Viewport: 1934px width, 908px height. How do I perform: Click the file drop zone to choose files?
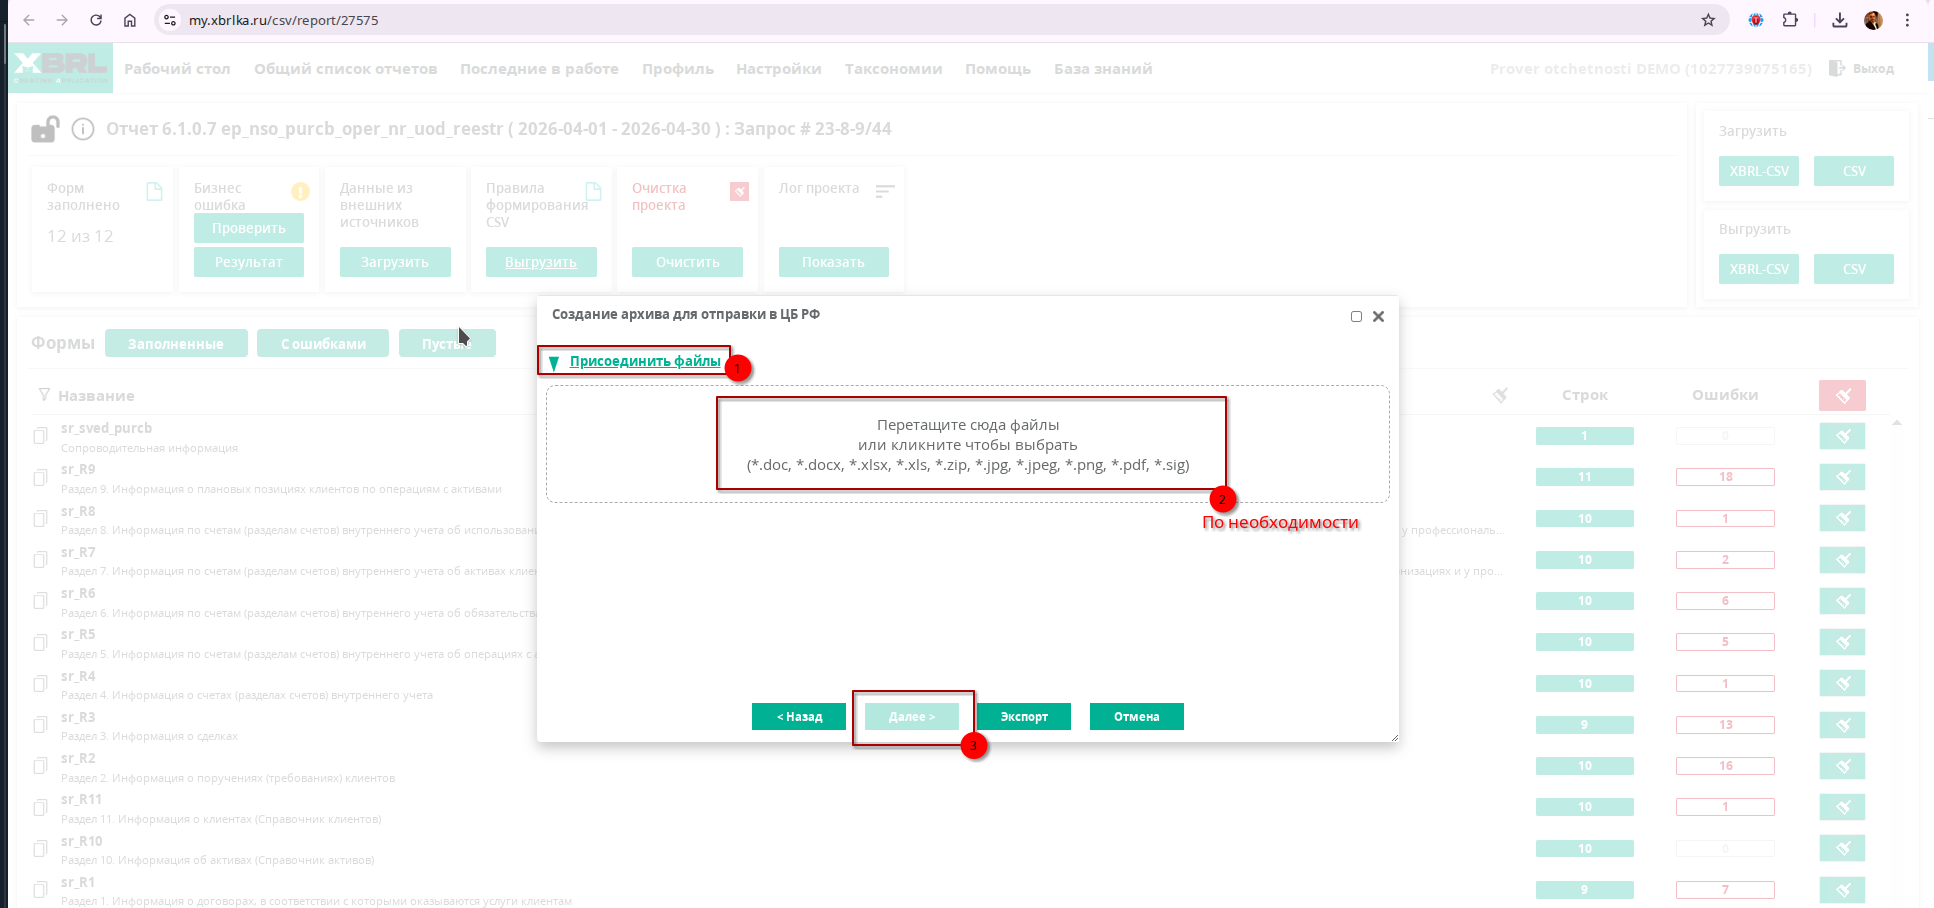click(967, 444)
